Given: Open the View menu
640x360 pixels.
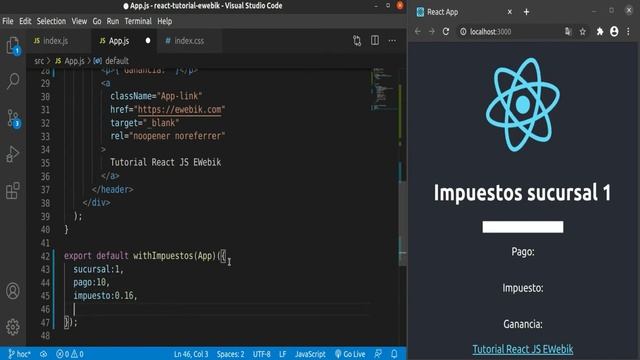Looking at the screenshot, I should (79, 21).
